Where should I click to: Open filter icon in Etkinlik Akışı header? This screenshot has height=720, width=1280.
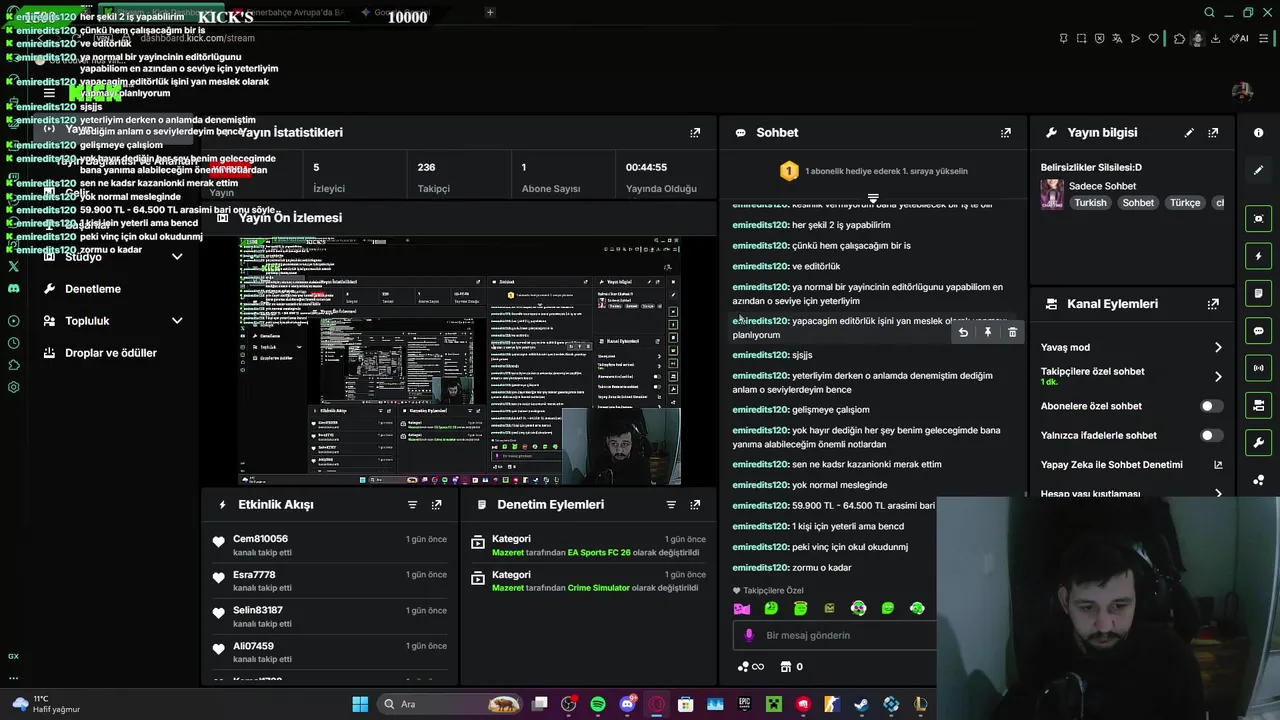point(412,505)
